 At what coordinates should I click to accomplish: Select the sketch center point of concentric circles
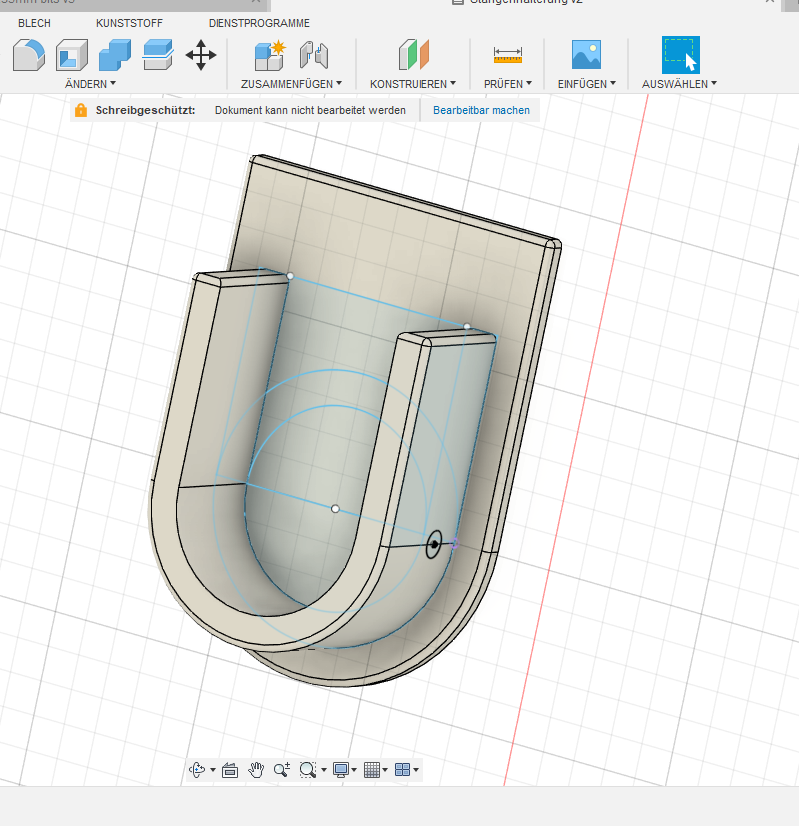[x=335, y=509]
